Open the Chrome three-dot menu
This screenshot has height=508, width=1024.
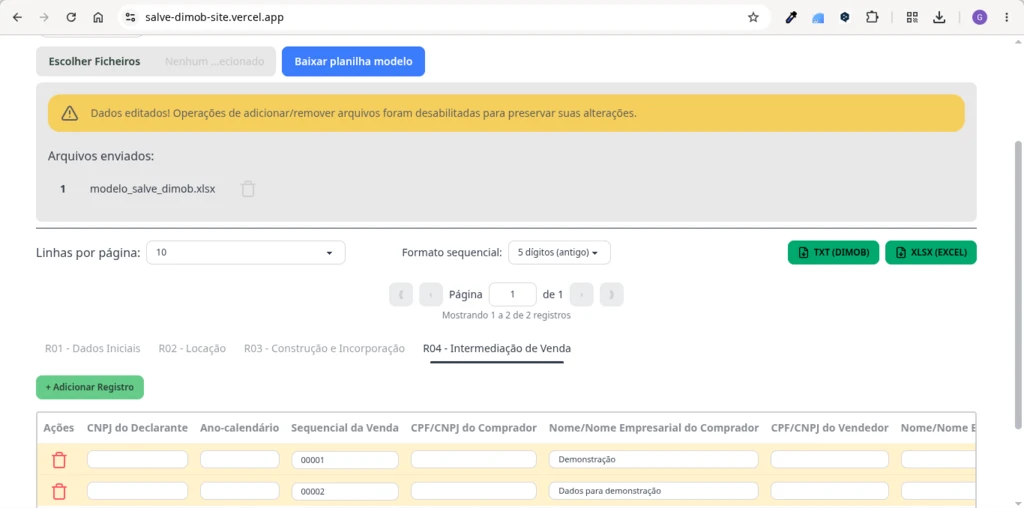[x=1006, y=18]
